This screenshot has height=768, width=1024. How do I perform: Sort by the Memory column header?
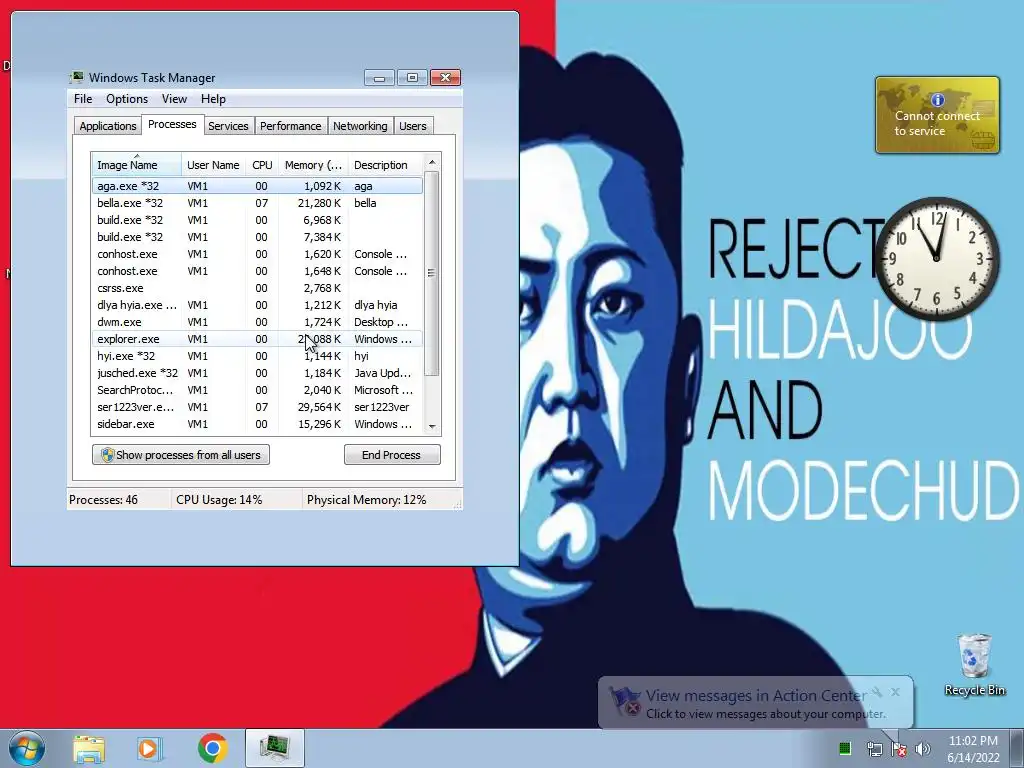[313, 165]
